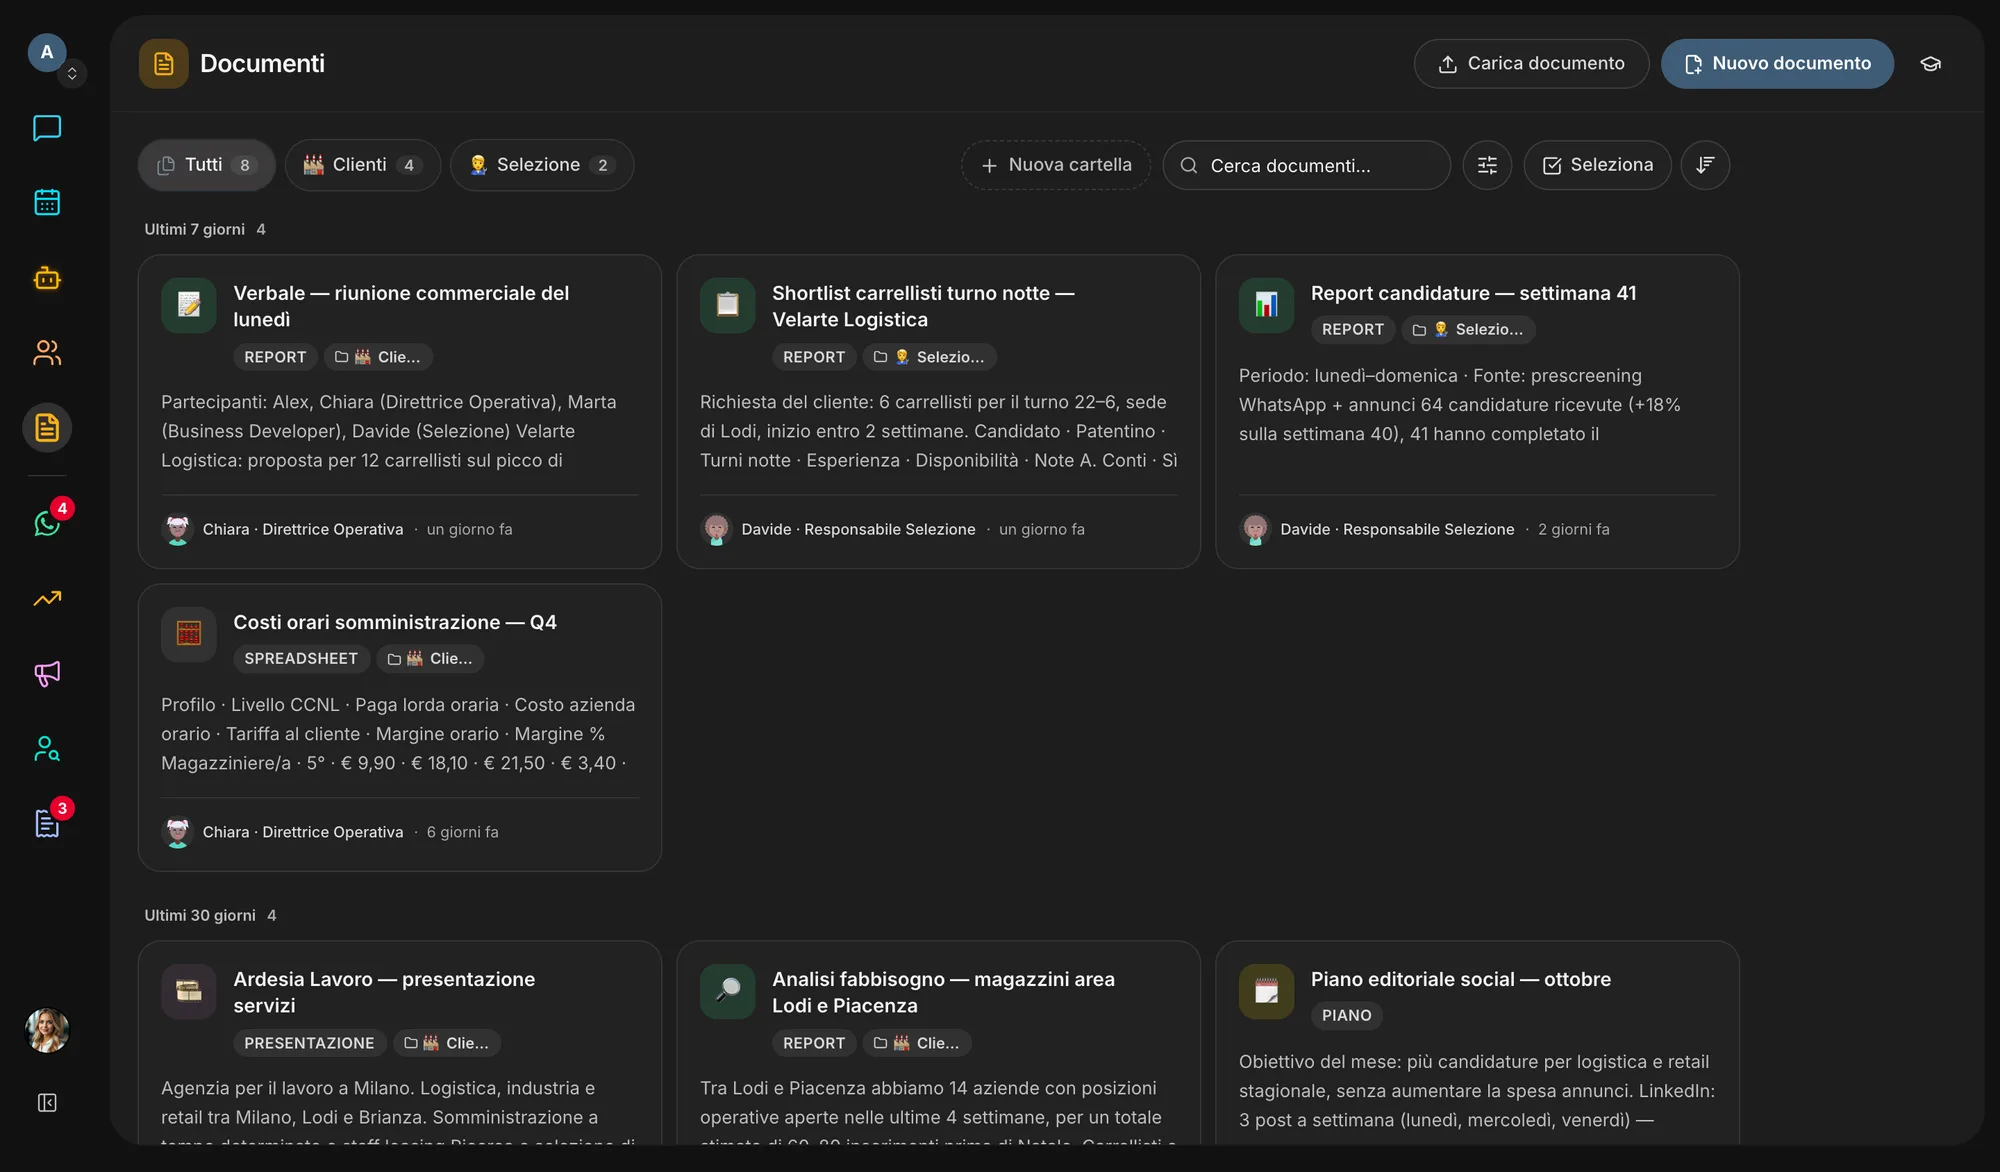The height and width of the screenshot is (1172, 2000).
Task: Click the abacus icon on Costi orari card
Action: 189,634
